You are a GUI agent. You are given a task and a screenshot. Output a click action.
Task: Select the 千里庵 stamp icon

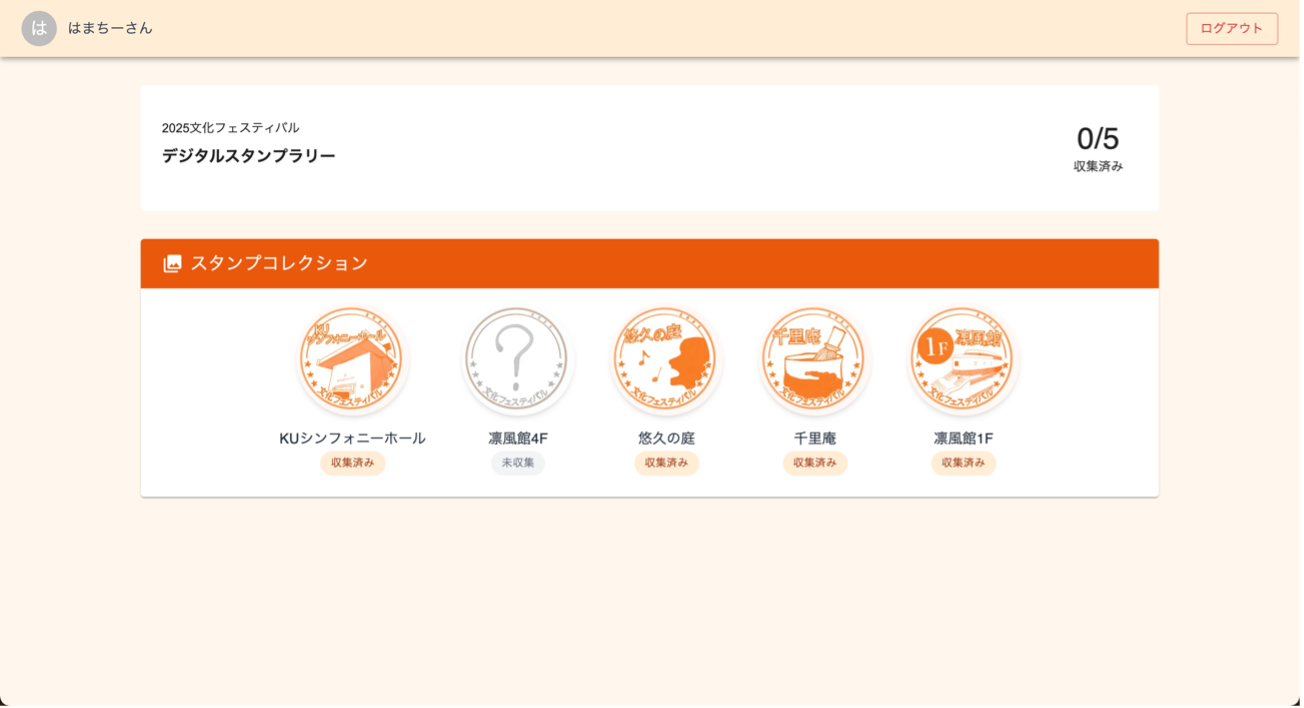814,360
